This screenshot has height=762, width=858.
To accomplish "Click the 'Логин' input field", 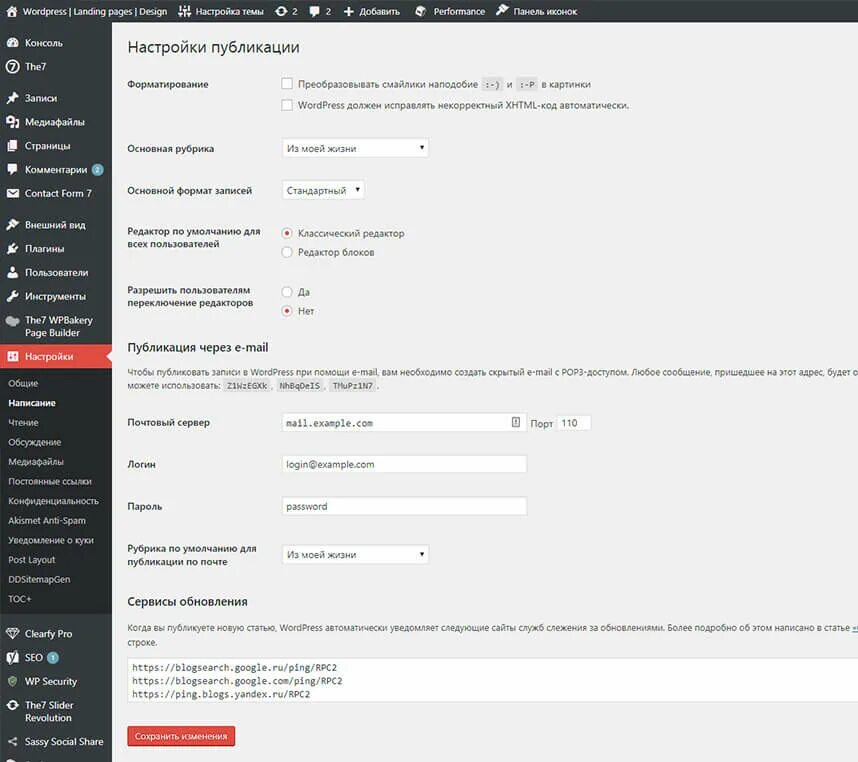I will tap(404, 464).
